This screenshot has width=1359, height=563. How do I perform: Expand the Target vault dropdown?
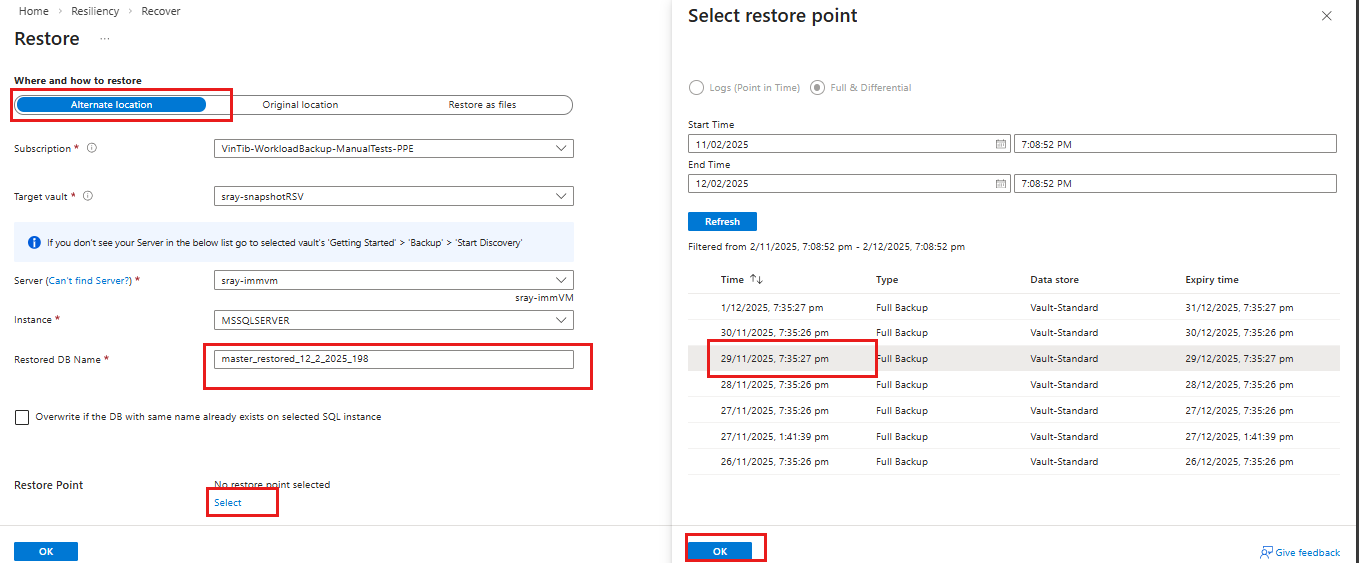tap(394, 197)
